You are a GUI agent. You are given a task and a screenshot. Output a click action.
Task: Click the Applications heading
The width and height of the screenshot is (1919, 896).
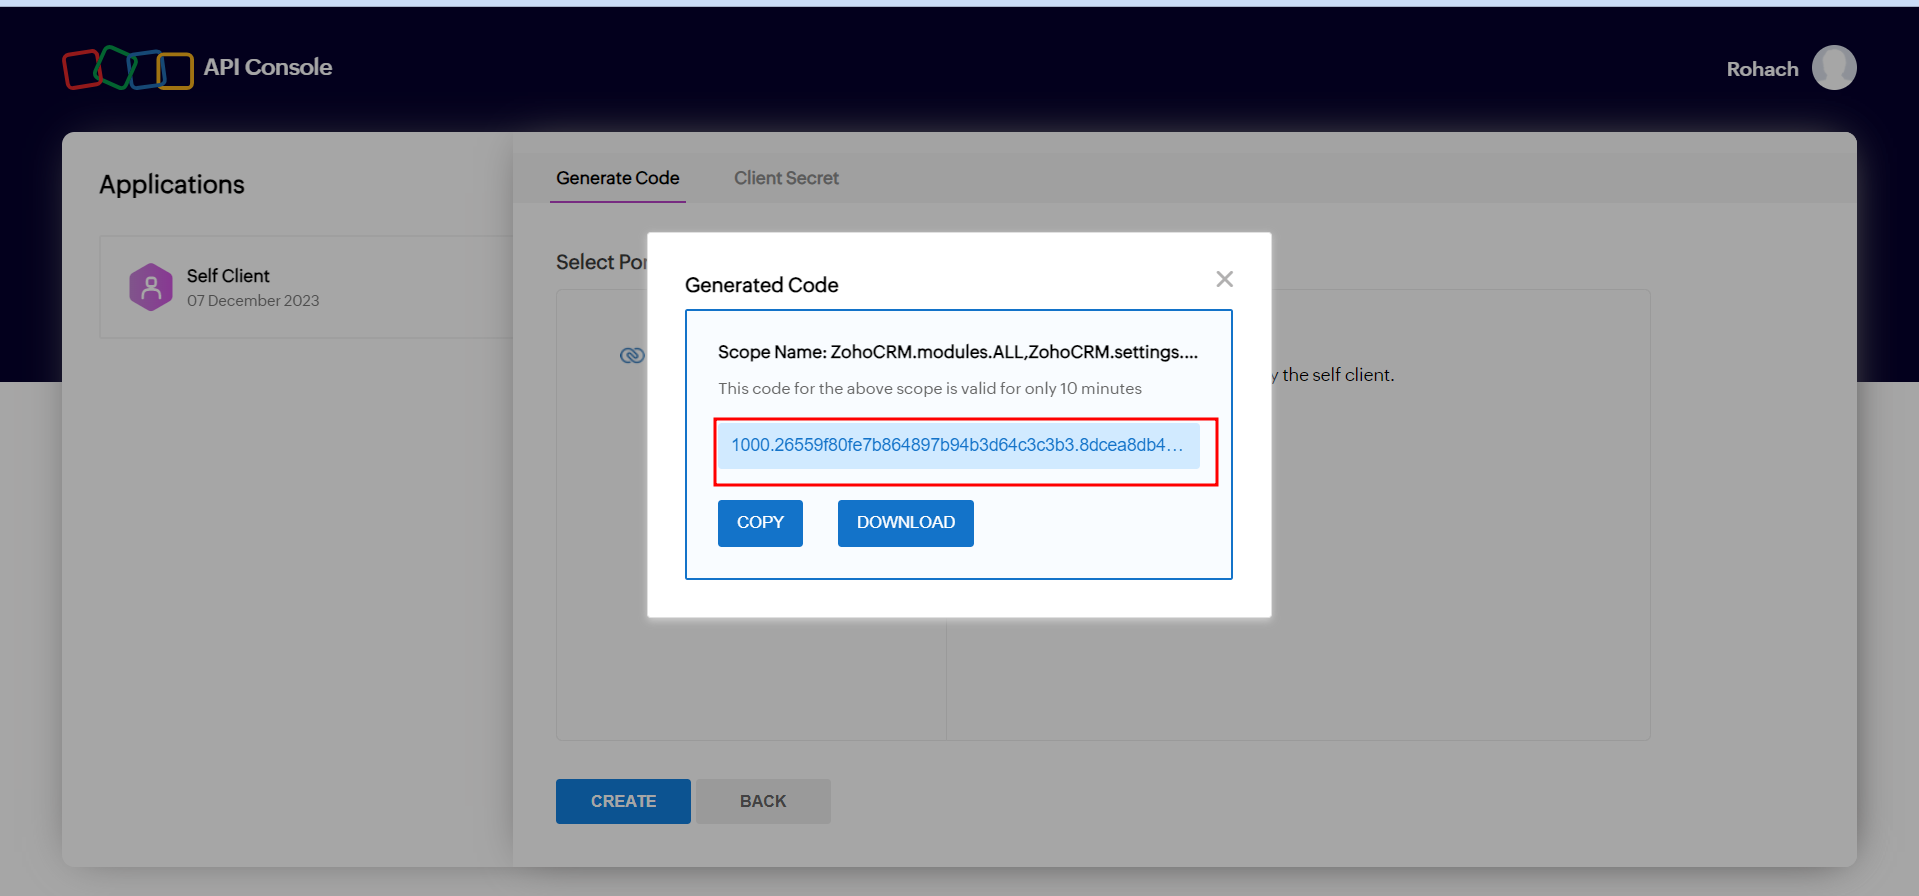coord(172,185)
